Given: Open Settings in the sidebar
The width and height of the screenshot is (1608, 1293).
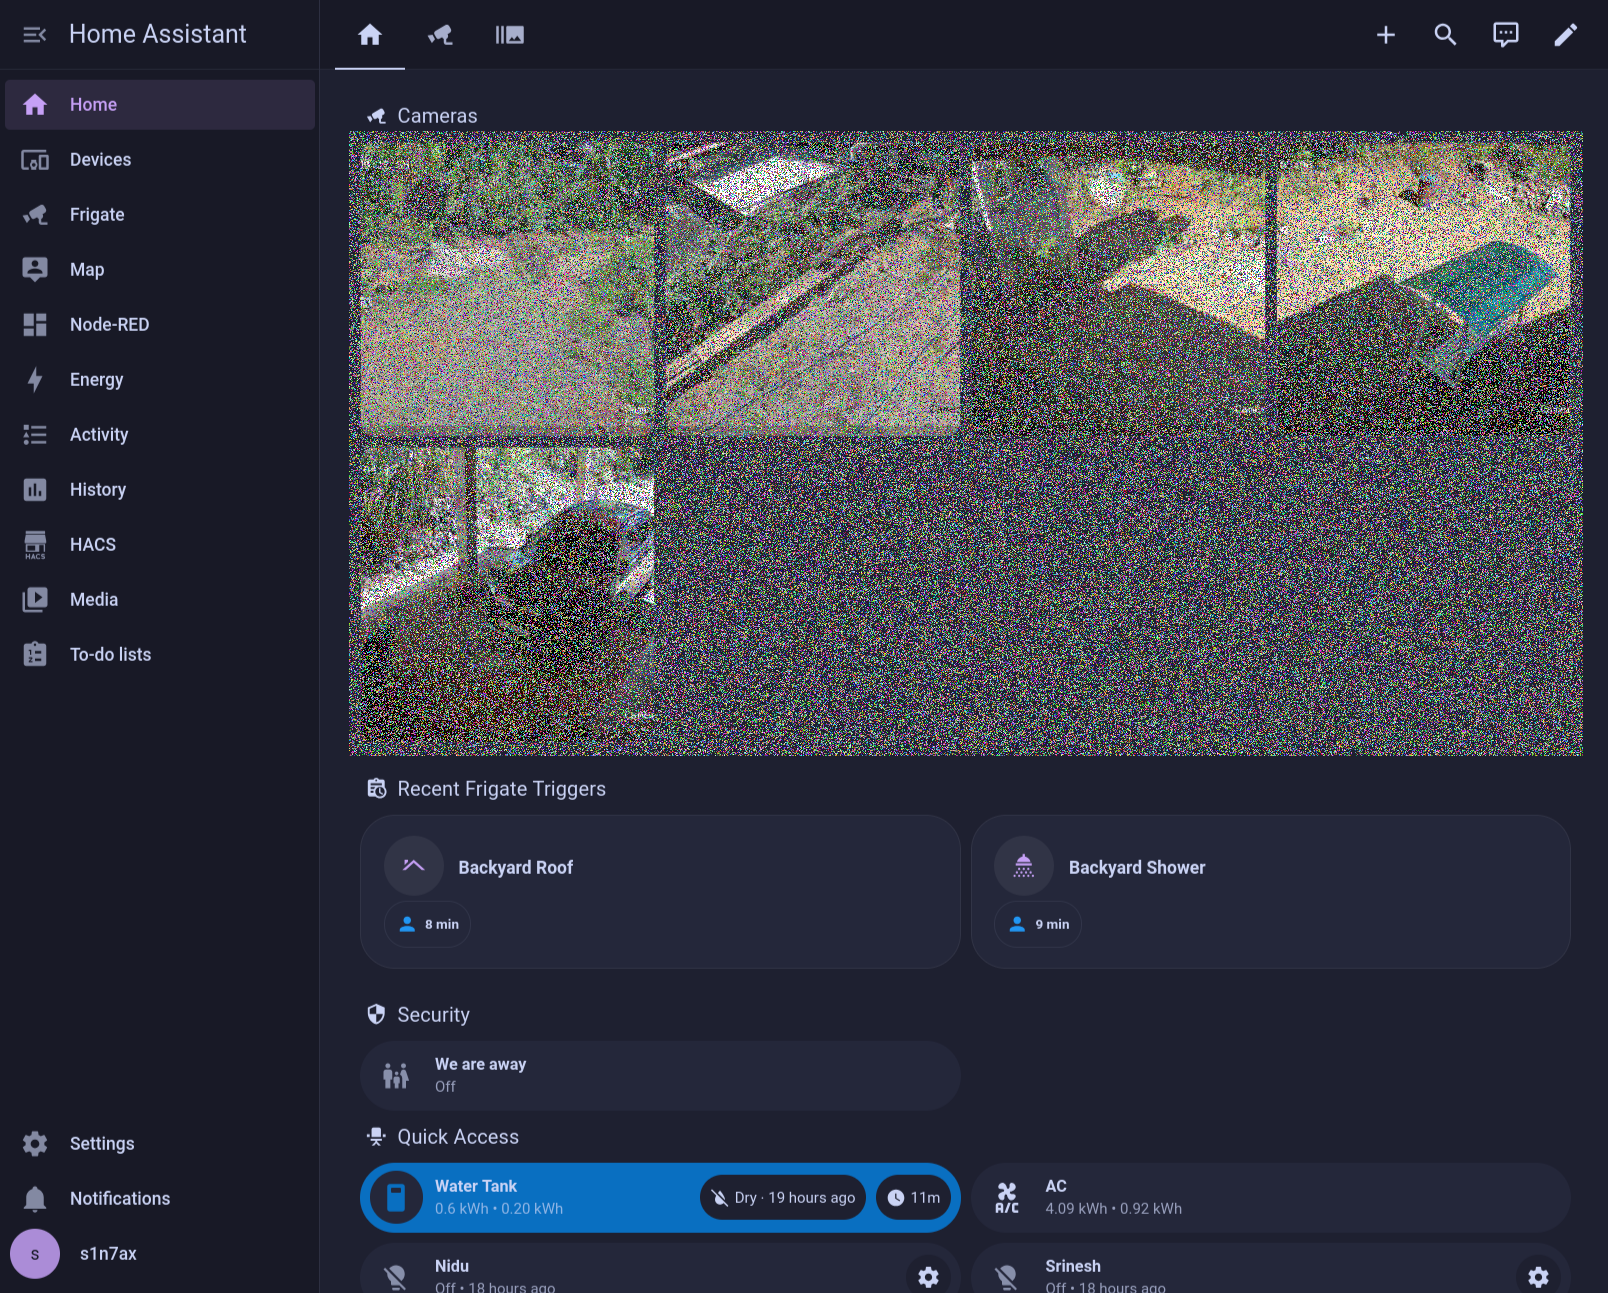Looking at the screenshot, I should pyautogui.click(x=160, y=1144).
